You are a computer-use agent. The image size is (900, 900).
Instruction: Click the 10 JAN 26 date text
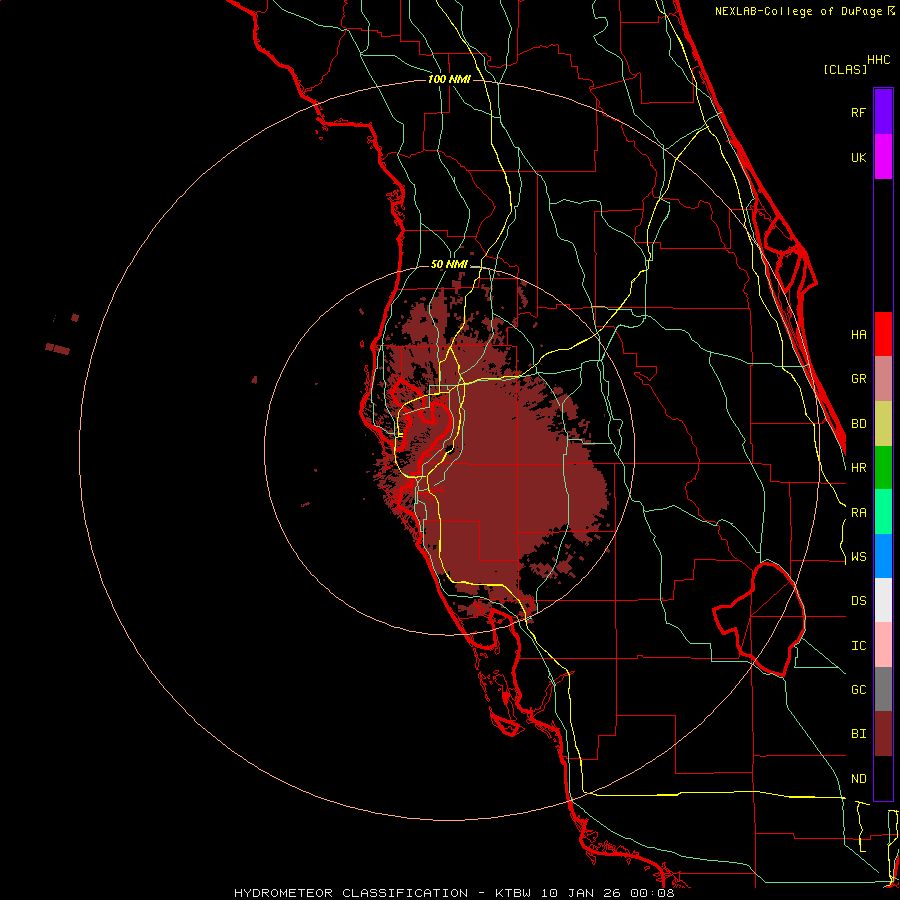tap(580, 893)
